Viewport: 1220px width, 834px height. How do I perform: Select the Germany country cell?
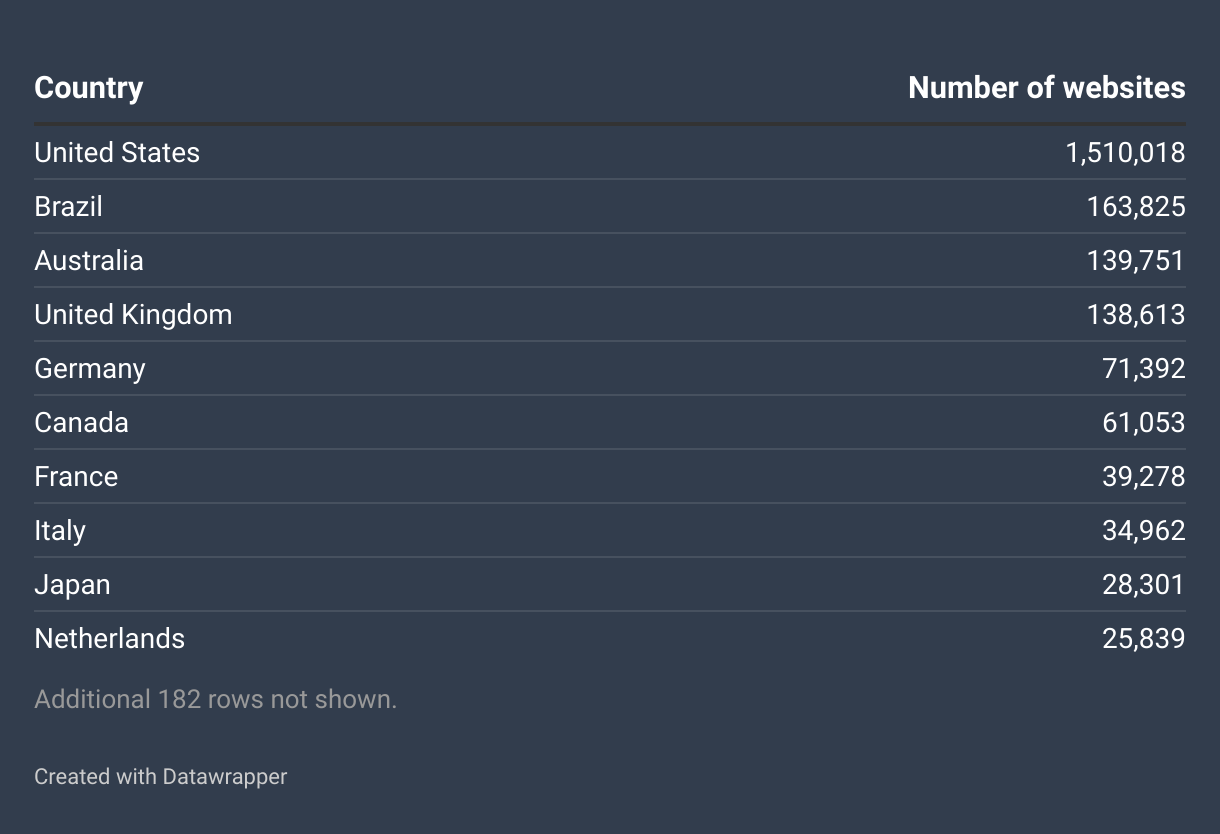[90, 368]
